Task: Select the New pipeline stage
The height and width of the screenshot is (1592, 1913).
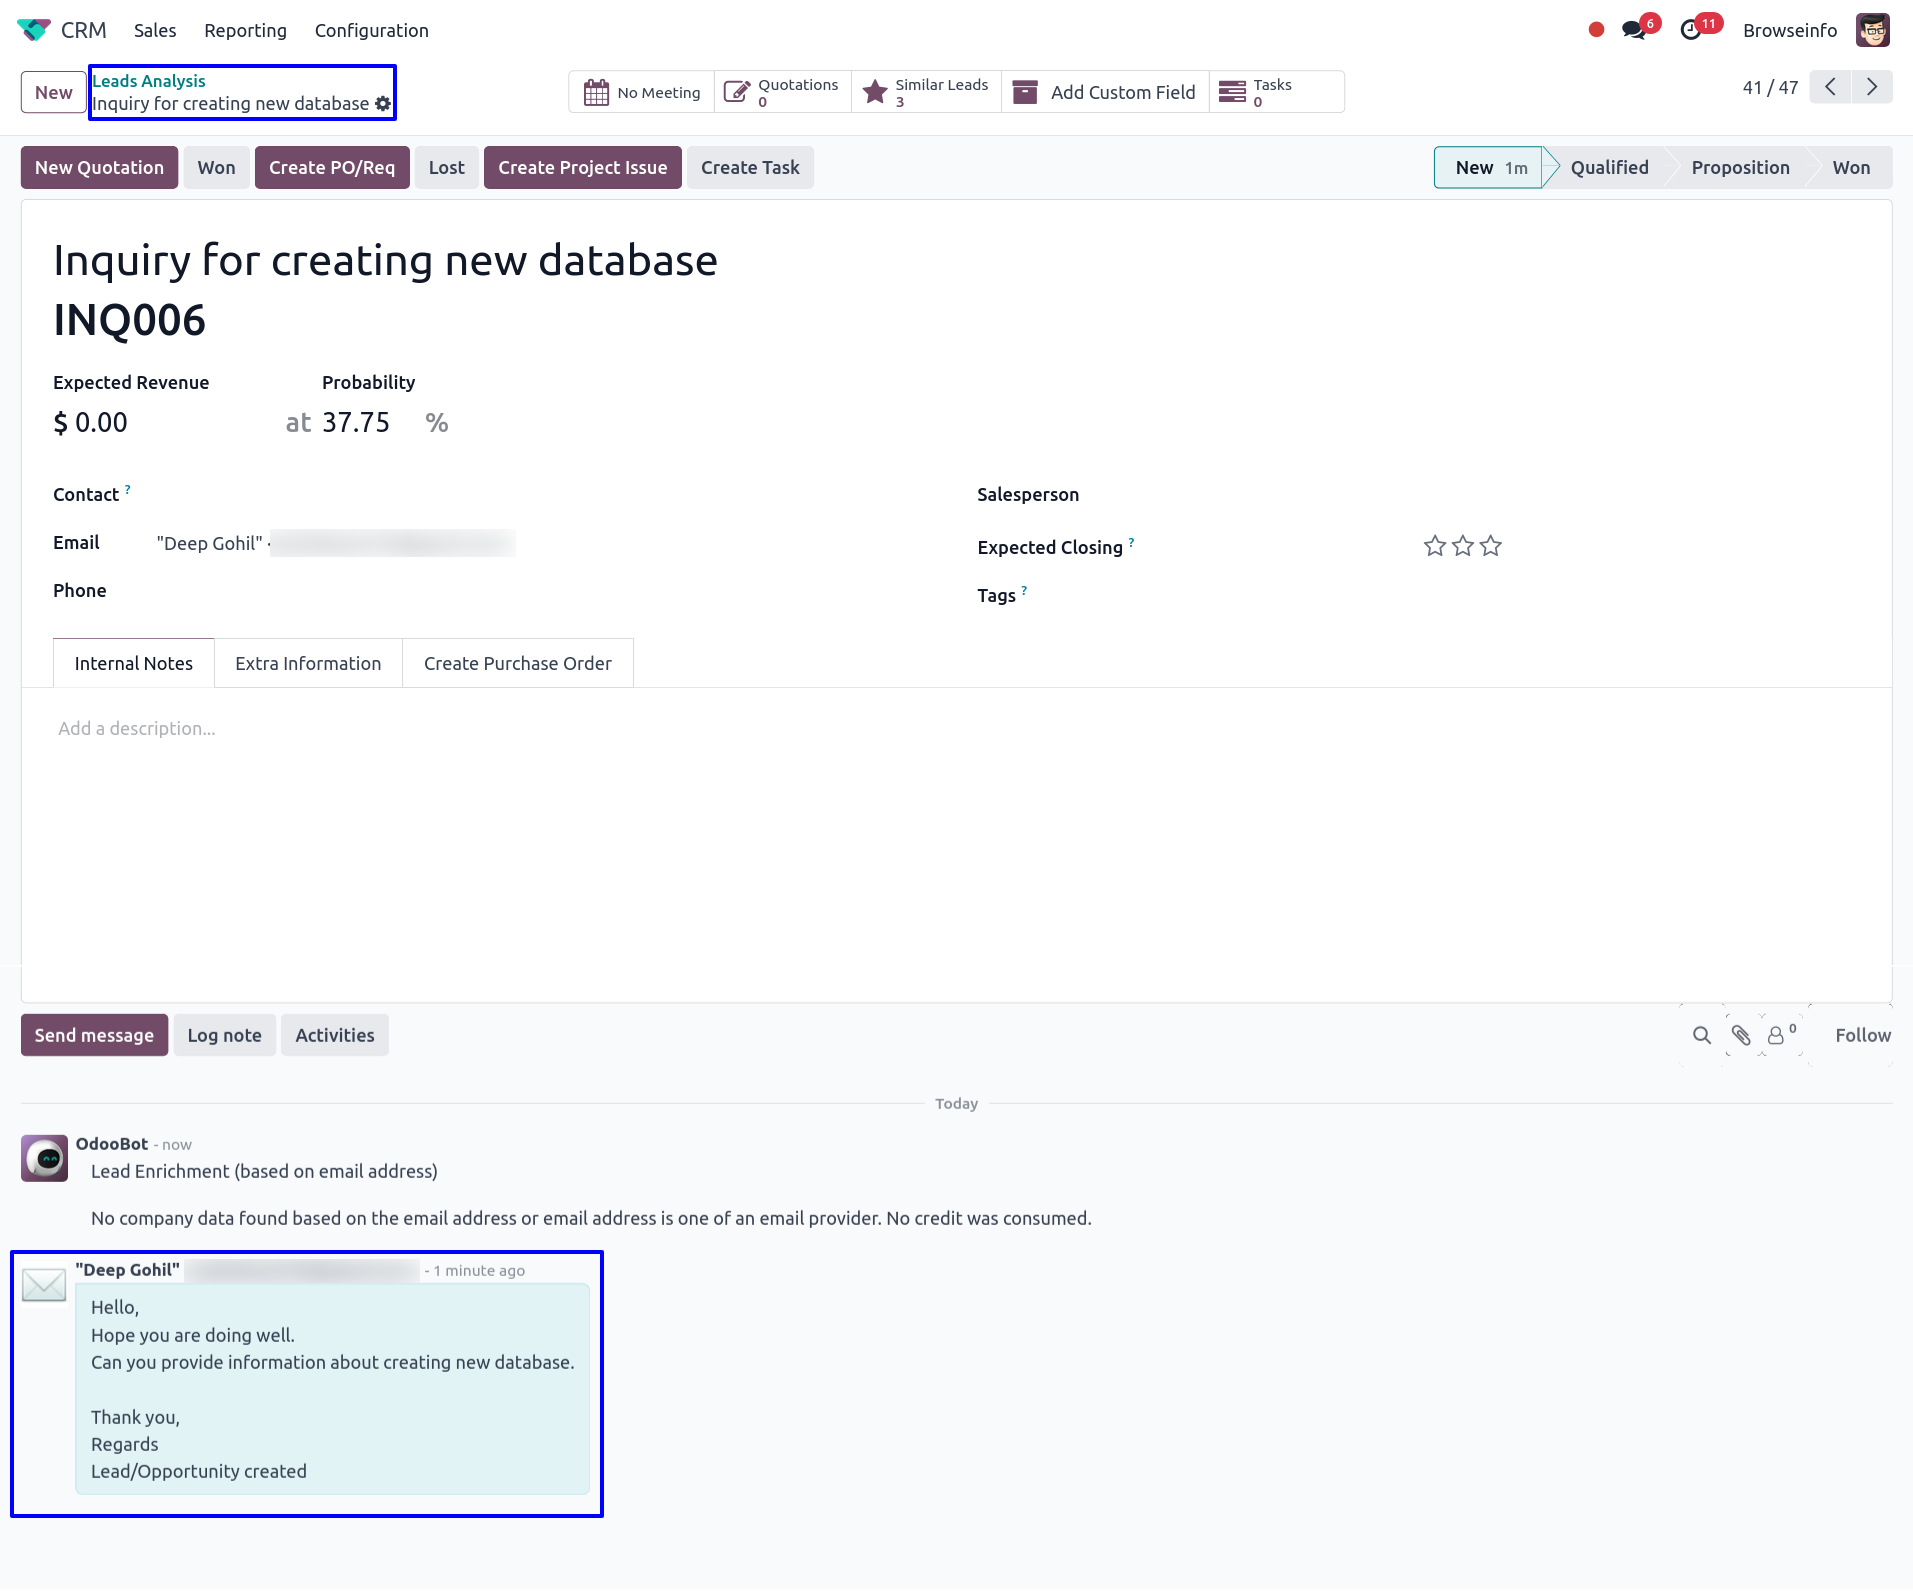Action: click(x=1490, y=167)
